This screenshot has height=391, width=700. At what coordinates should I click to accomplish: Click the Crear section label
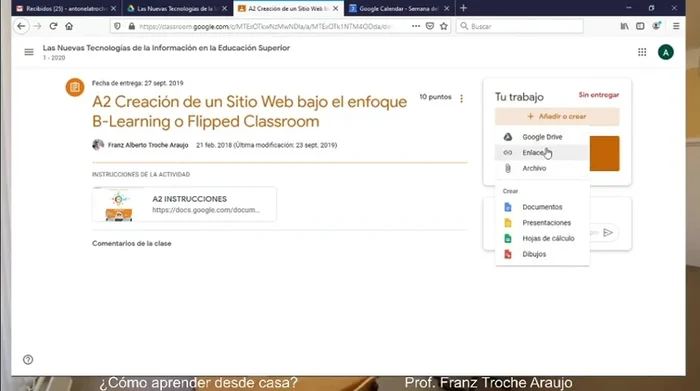coord(510,191)
